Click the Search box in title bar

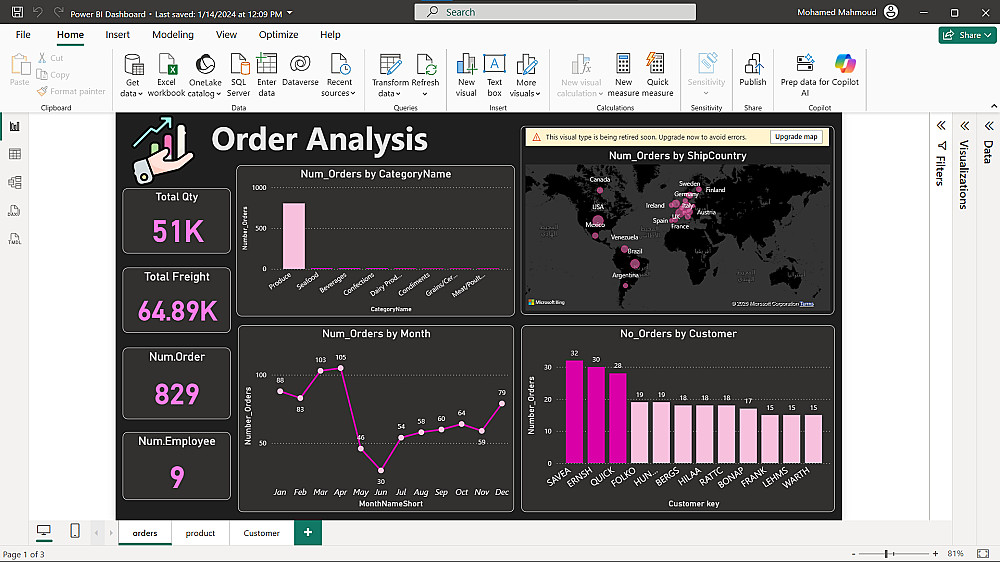(555, 12)
